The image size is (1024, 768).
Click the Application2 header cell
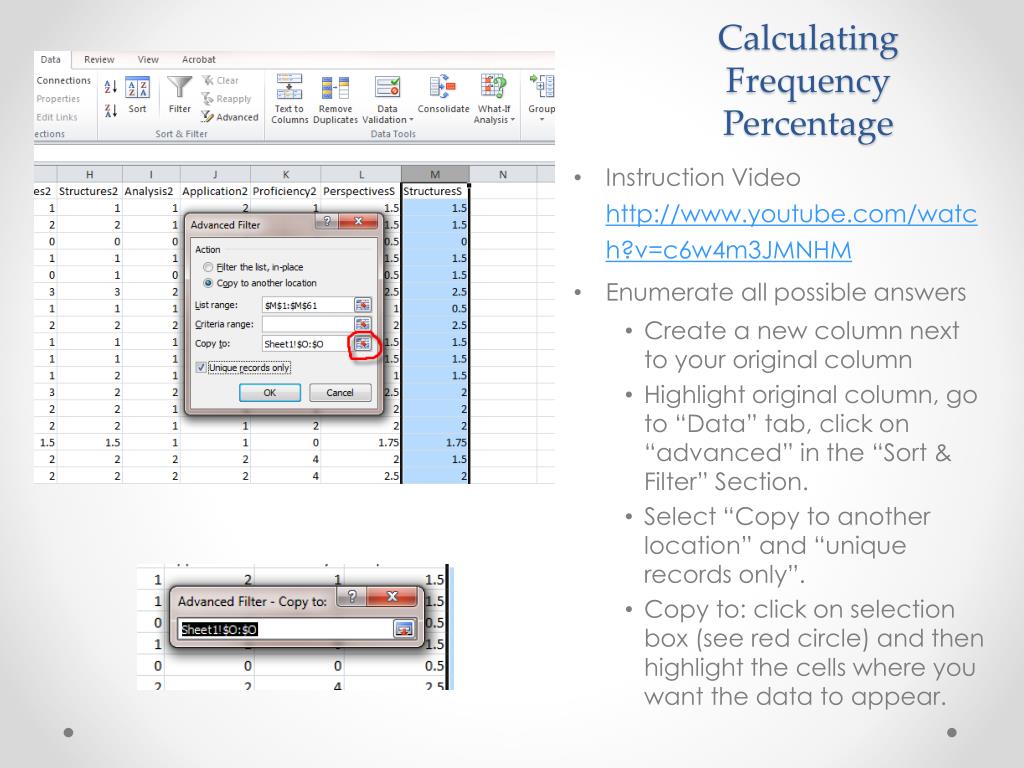(x=215, y=191)
